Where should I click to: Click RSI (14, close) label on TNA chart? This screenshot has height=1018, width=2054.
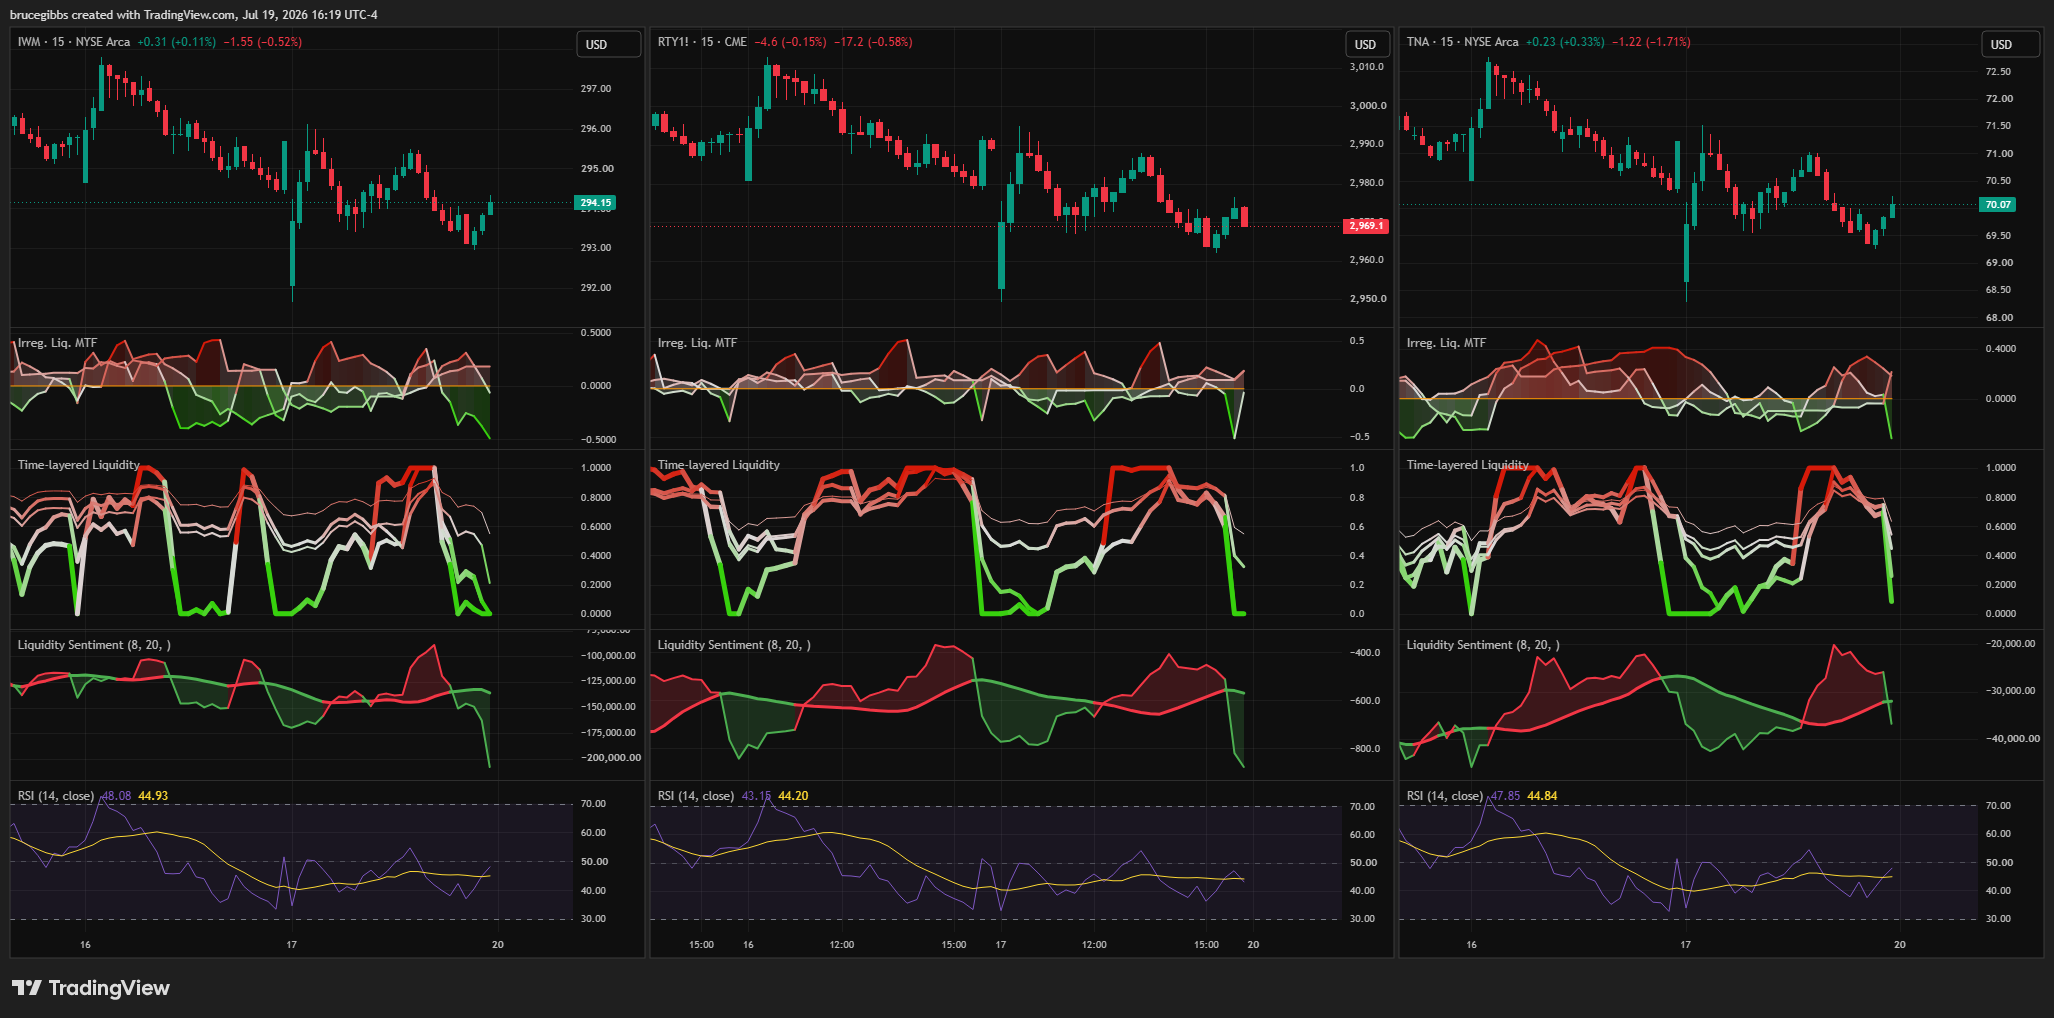[x=1445, y=796]
